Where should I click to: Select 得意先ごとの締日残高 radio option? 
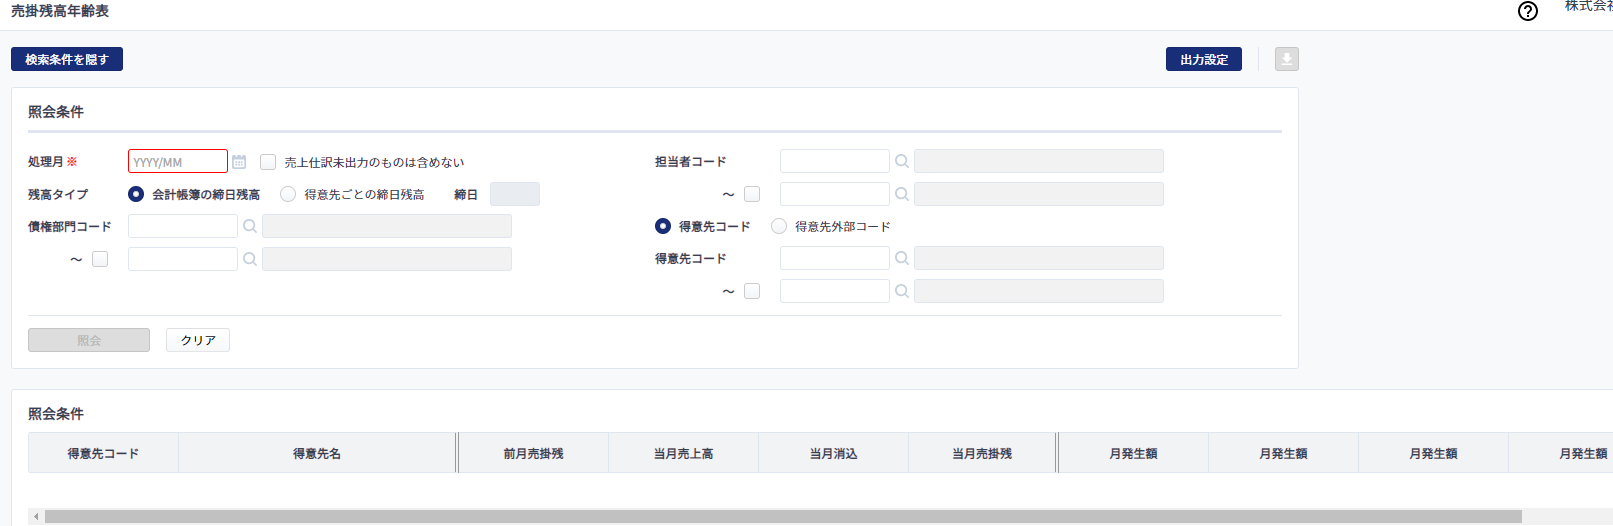(288, 194)
